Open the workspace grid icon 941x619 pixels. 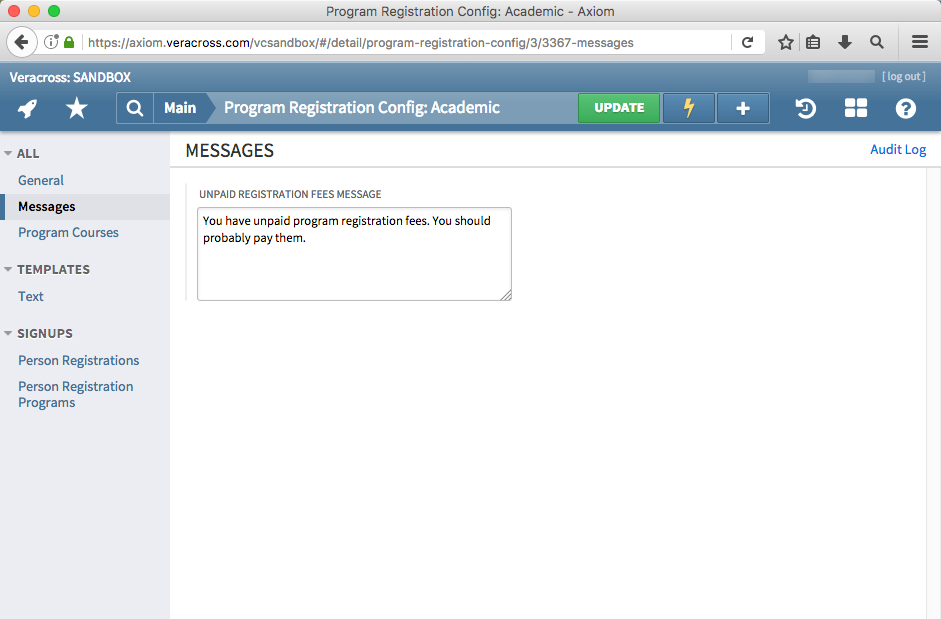tap(855, 108)
